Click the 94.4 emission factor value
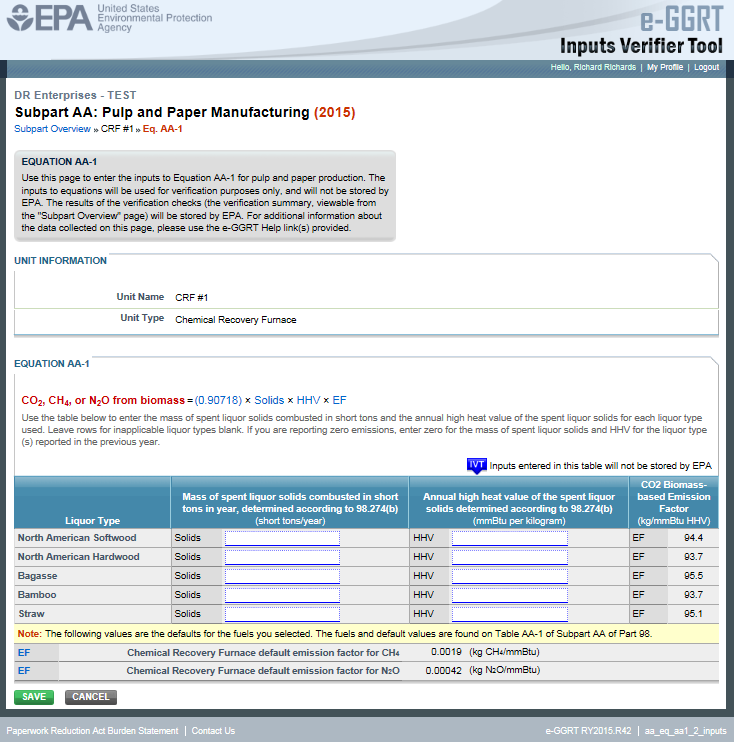This screenshot has height=742, width=734. (x=693, y=538)
